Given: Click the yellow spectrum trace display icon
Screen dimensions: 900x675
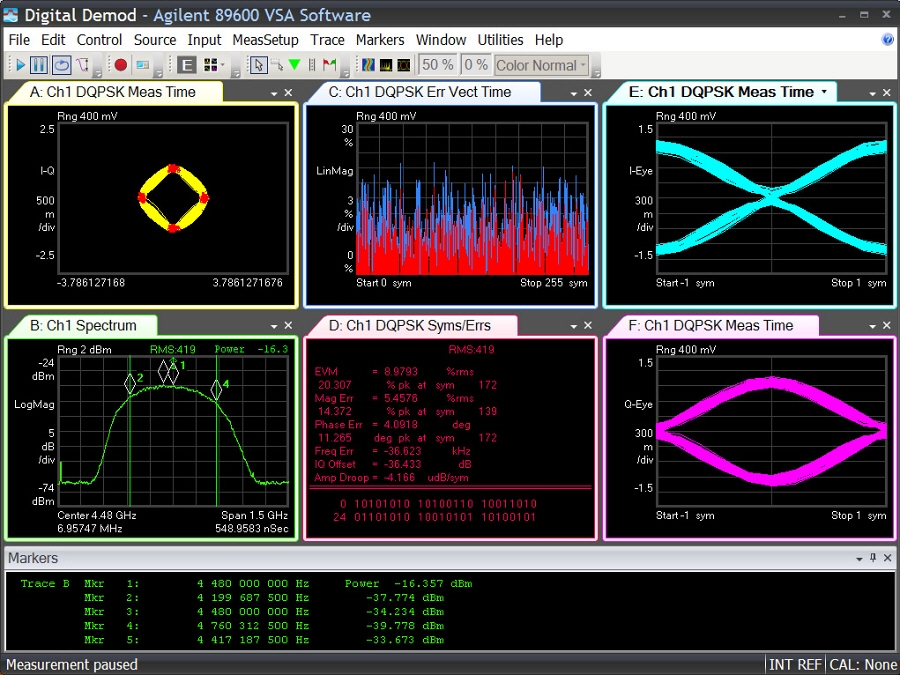Looking at the screenshot, I should (x=386, y=65).
